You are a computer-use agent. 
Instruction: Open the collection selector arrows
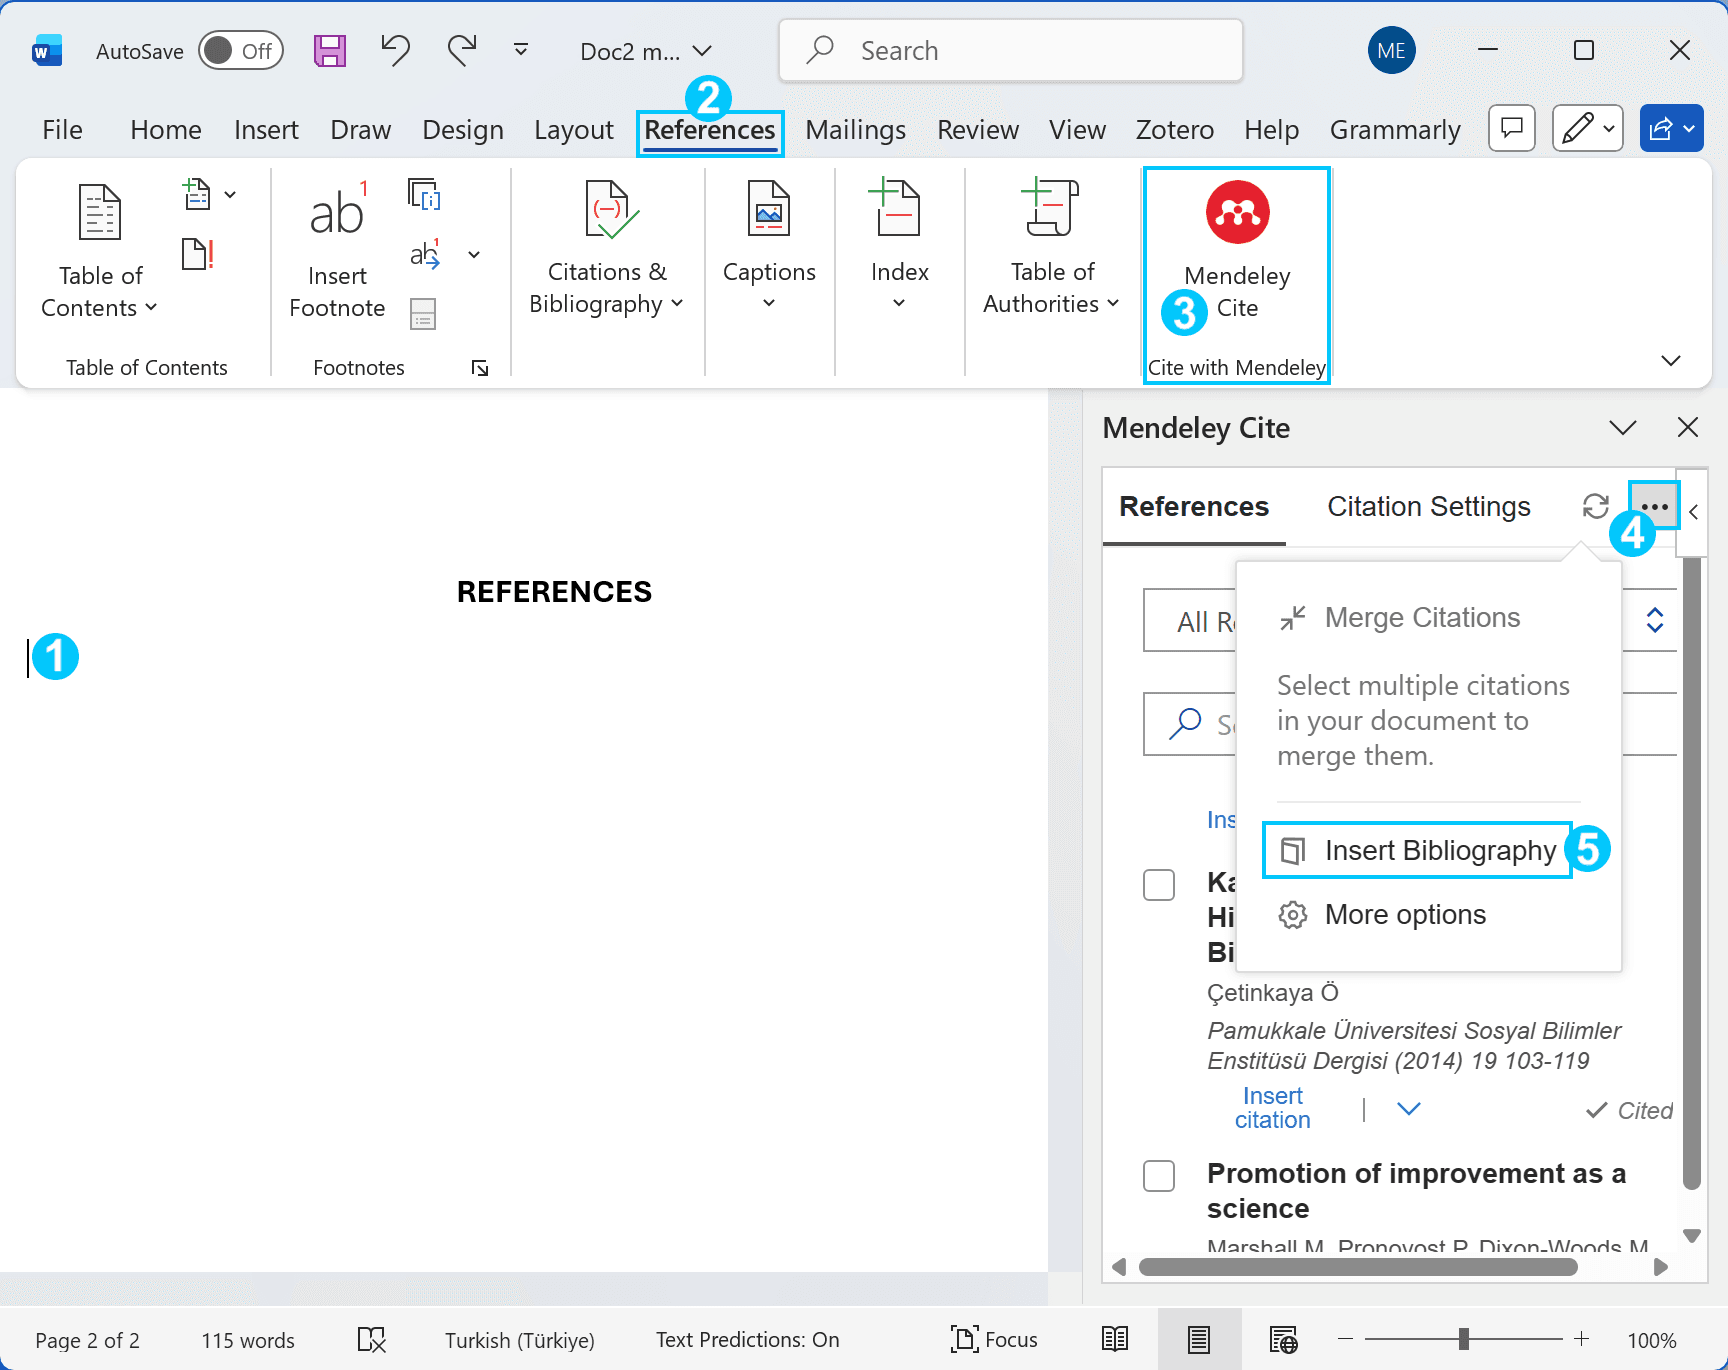click(x=1654, y=620)
